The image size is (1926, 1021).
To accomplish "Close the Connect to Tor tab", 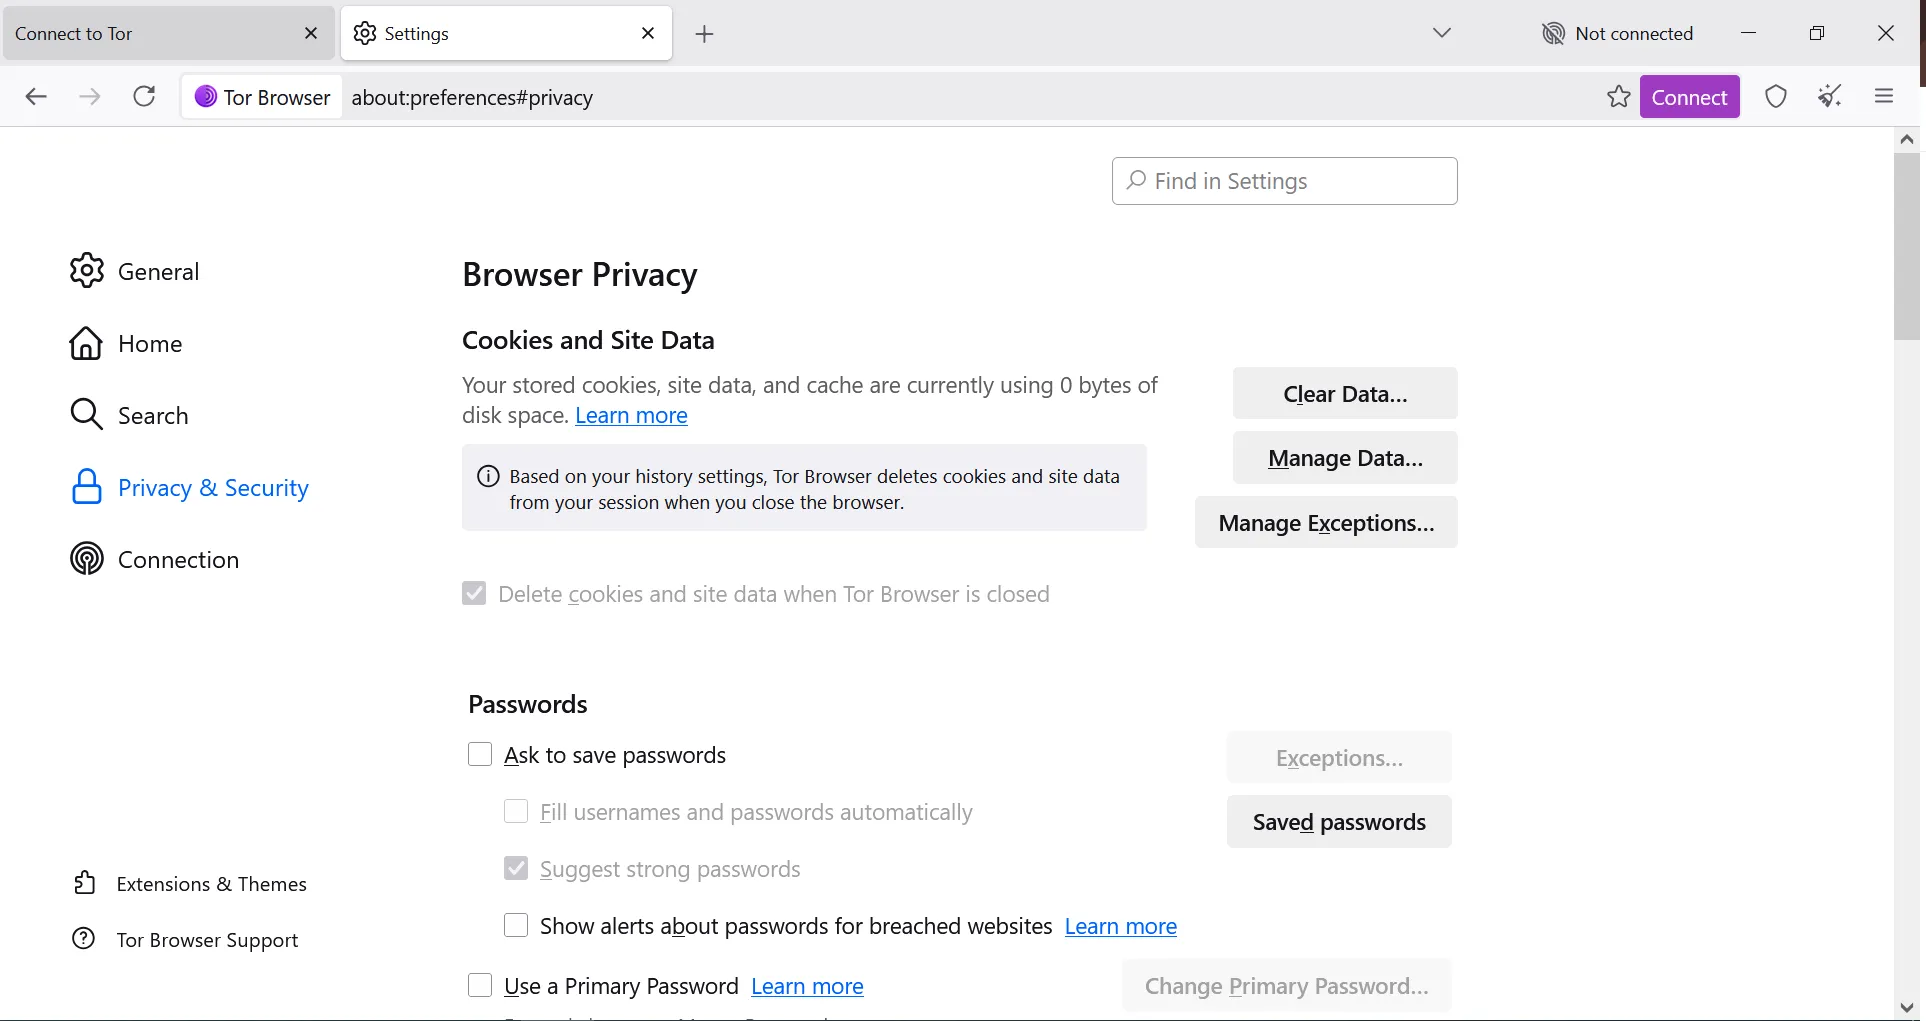I will 310,33.
